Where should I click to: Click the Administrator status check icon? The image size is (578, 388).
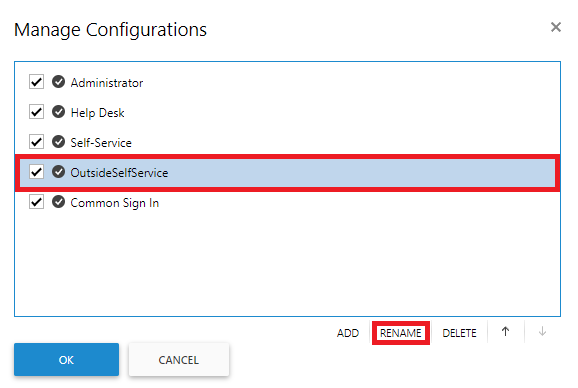pyautogui.click(x=58, y=82)
